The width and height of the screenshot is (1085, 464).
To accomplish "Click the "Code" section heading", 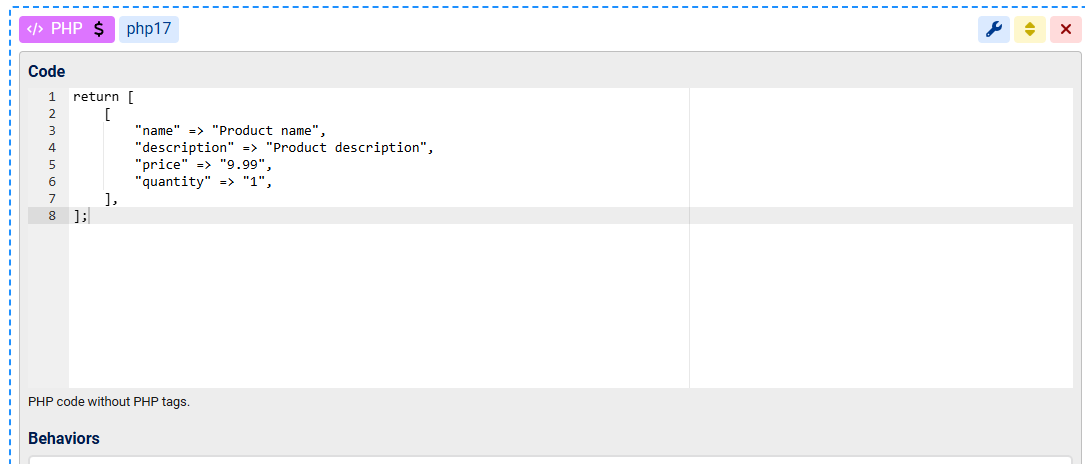I will (47, 71).
